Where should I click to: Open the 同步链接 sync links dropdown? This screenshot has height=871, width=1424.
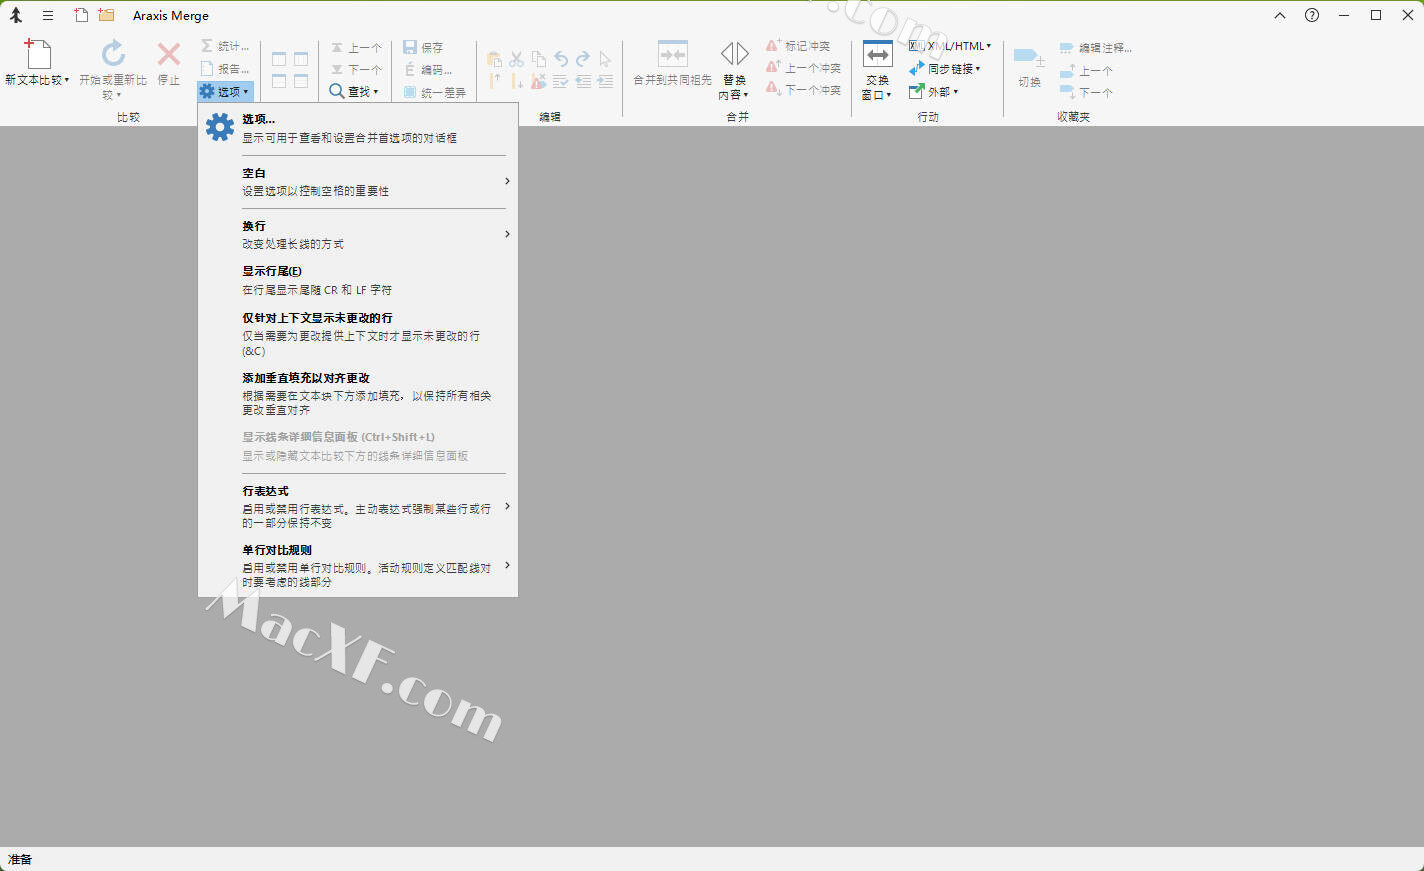point(945,69)
